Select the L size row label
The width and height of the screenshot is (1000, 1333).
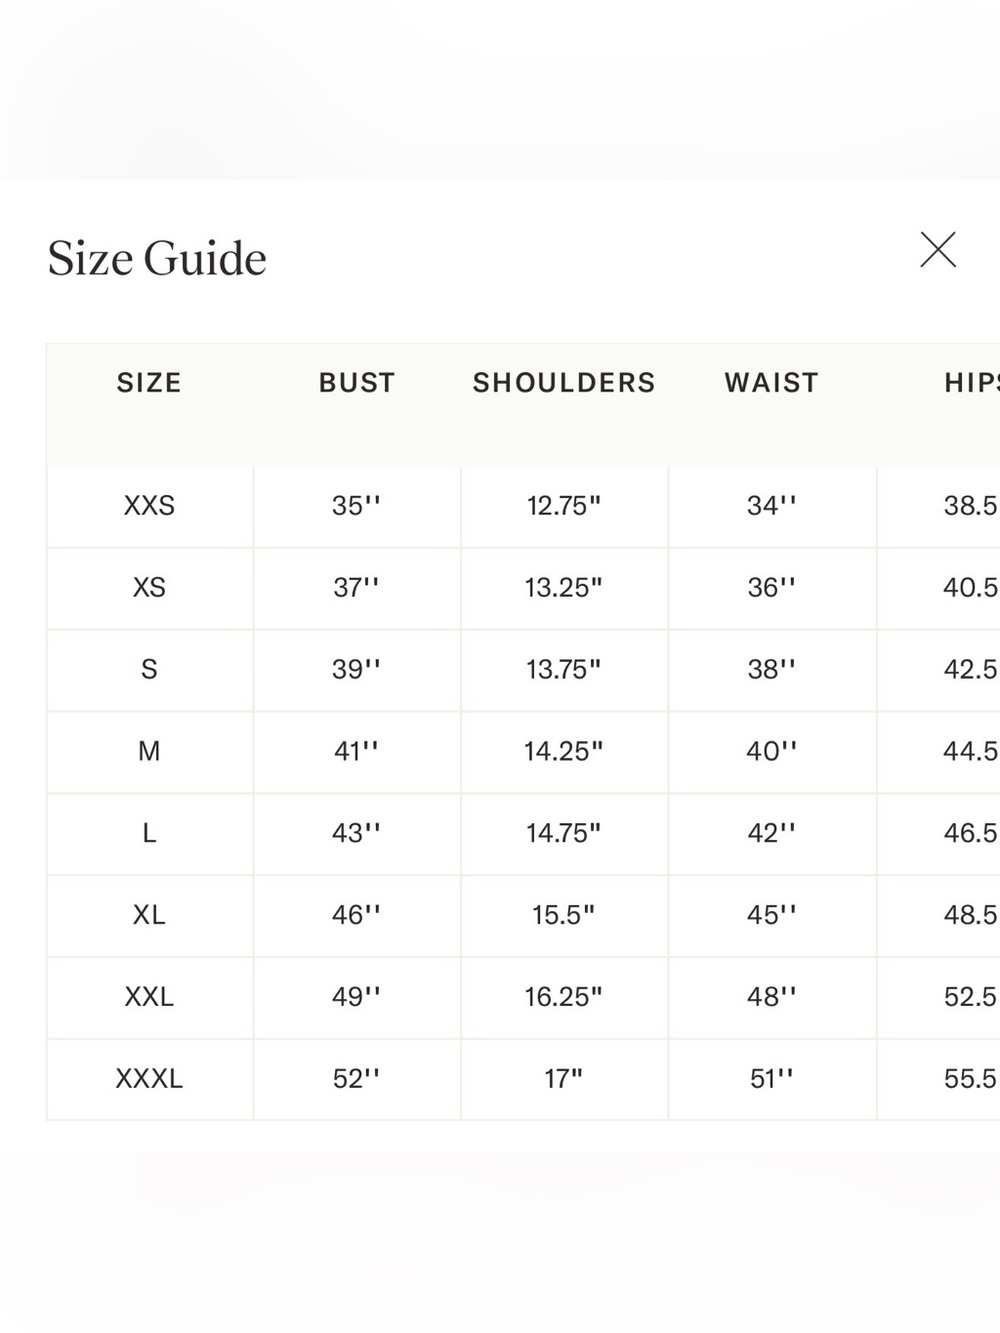[x=149, y=833]
